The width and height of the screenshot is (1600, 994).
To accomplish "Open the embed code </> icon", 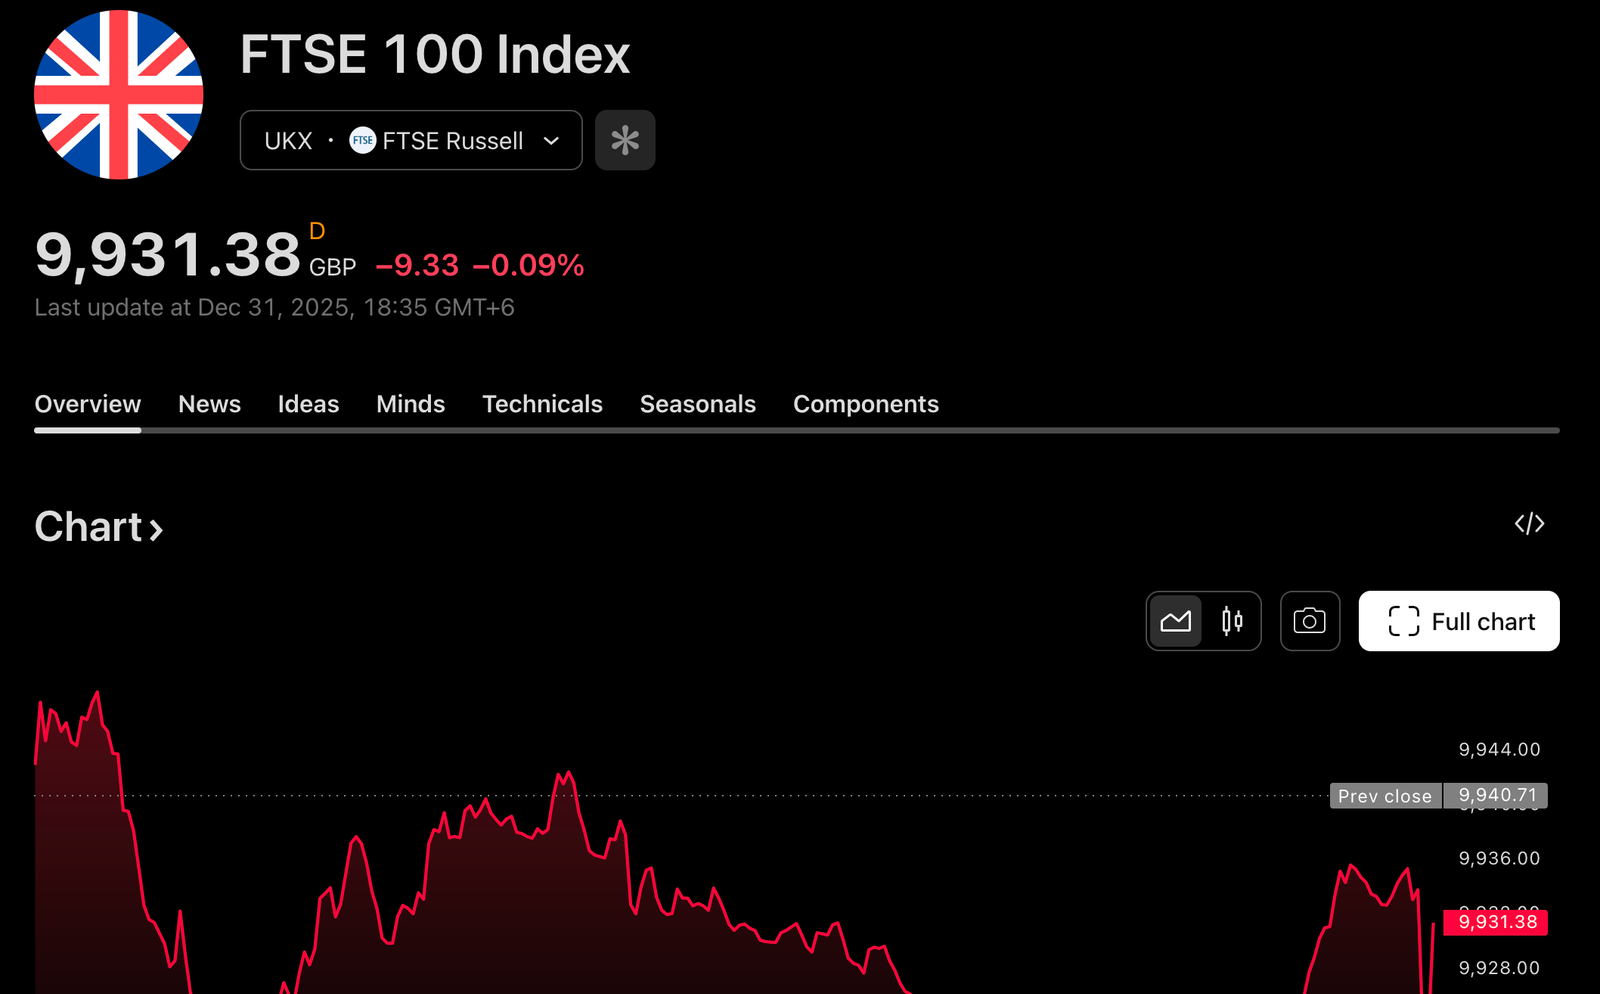I will [x=1529, y=523].
